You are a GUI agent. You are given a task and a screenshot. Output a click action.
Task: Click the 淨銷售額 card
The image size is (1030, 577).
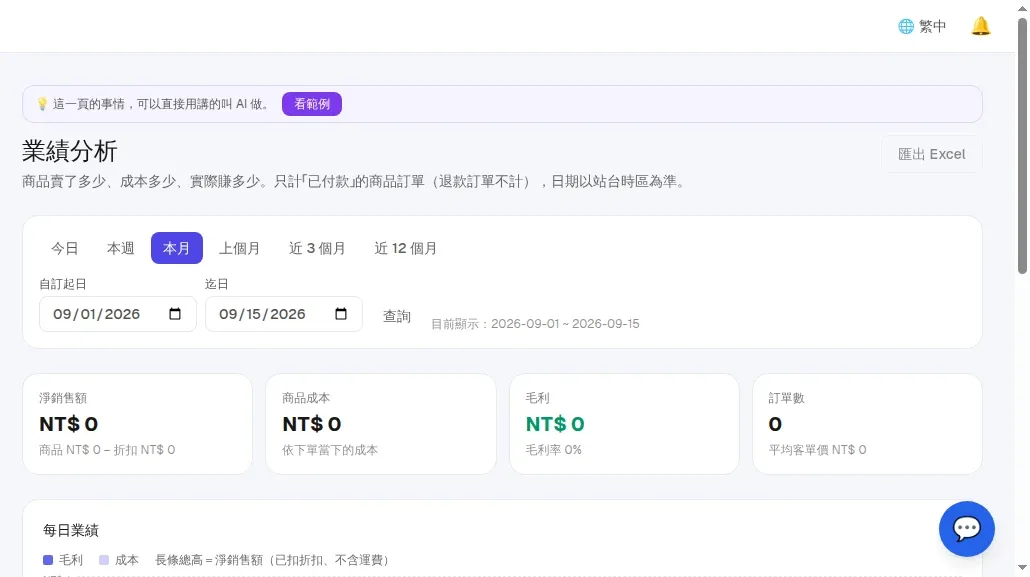point(138,424)
